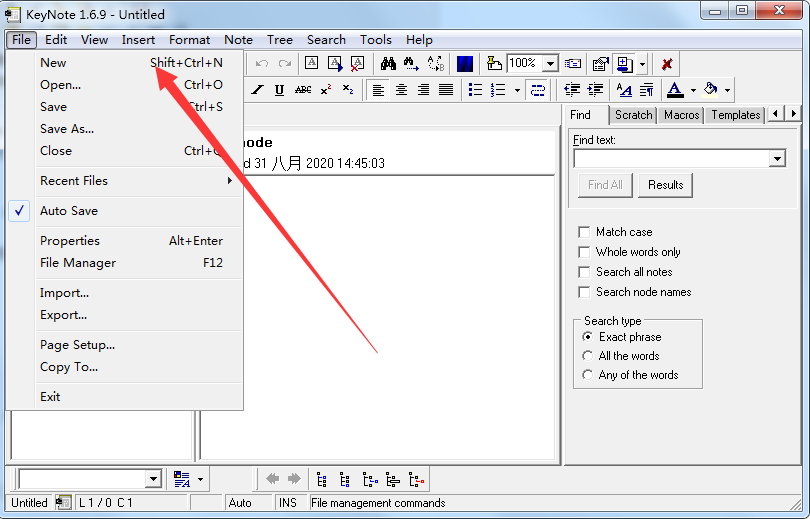810x519 pixels.
Task: Click the binoculars Find icon
Action: [x=388, y=64]
